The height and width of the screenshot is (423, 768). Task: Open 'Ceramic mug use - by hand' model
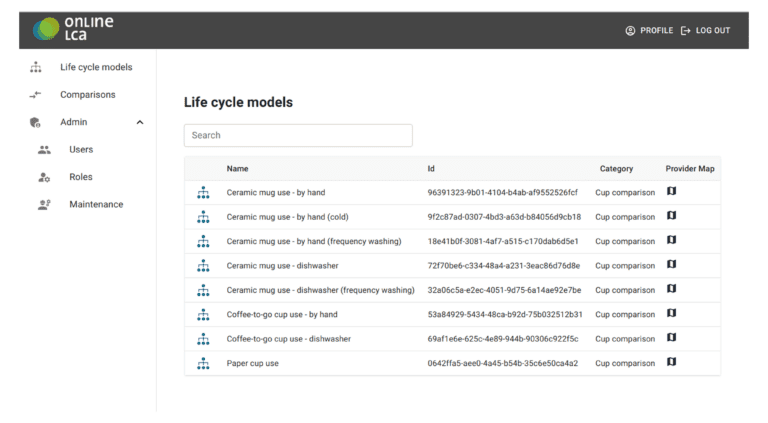coord(276,192)
